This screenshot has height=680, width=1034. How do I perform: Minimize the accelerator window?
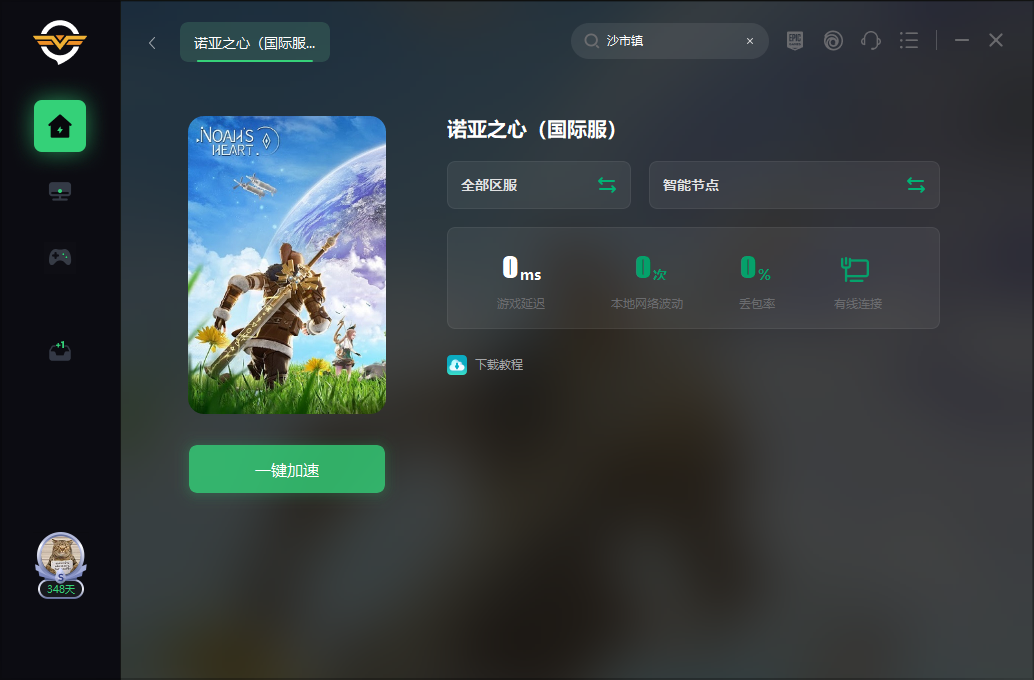[962, 41]
